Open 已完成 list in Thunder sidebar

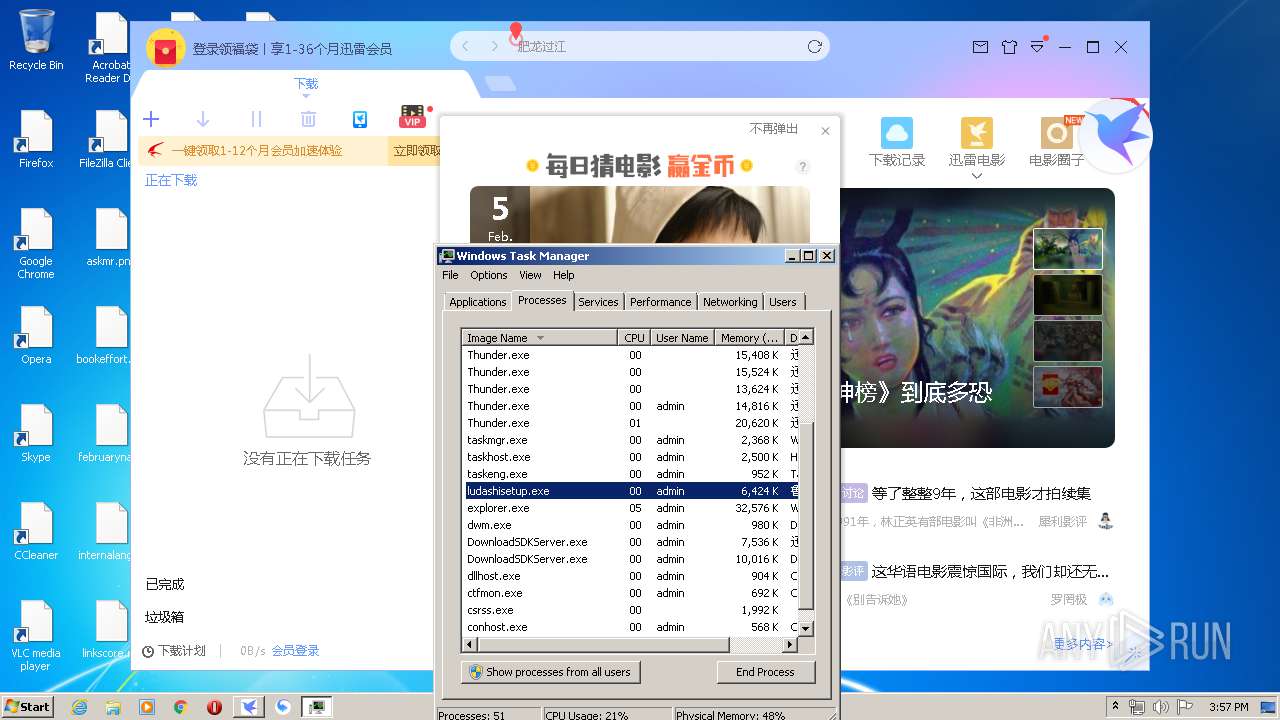tap(165, 584)
